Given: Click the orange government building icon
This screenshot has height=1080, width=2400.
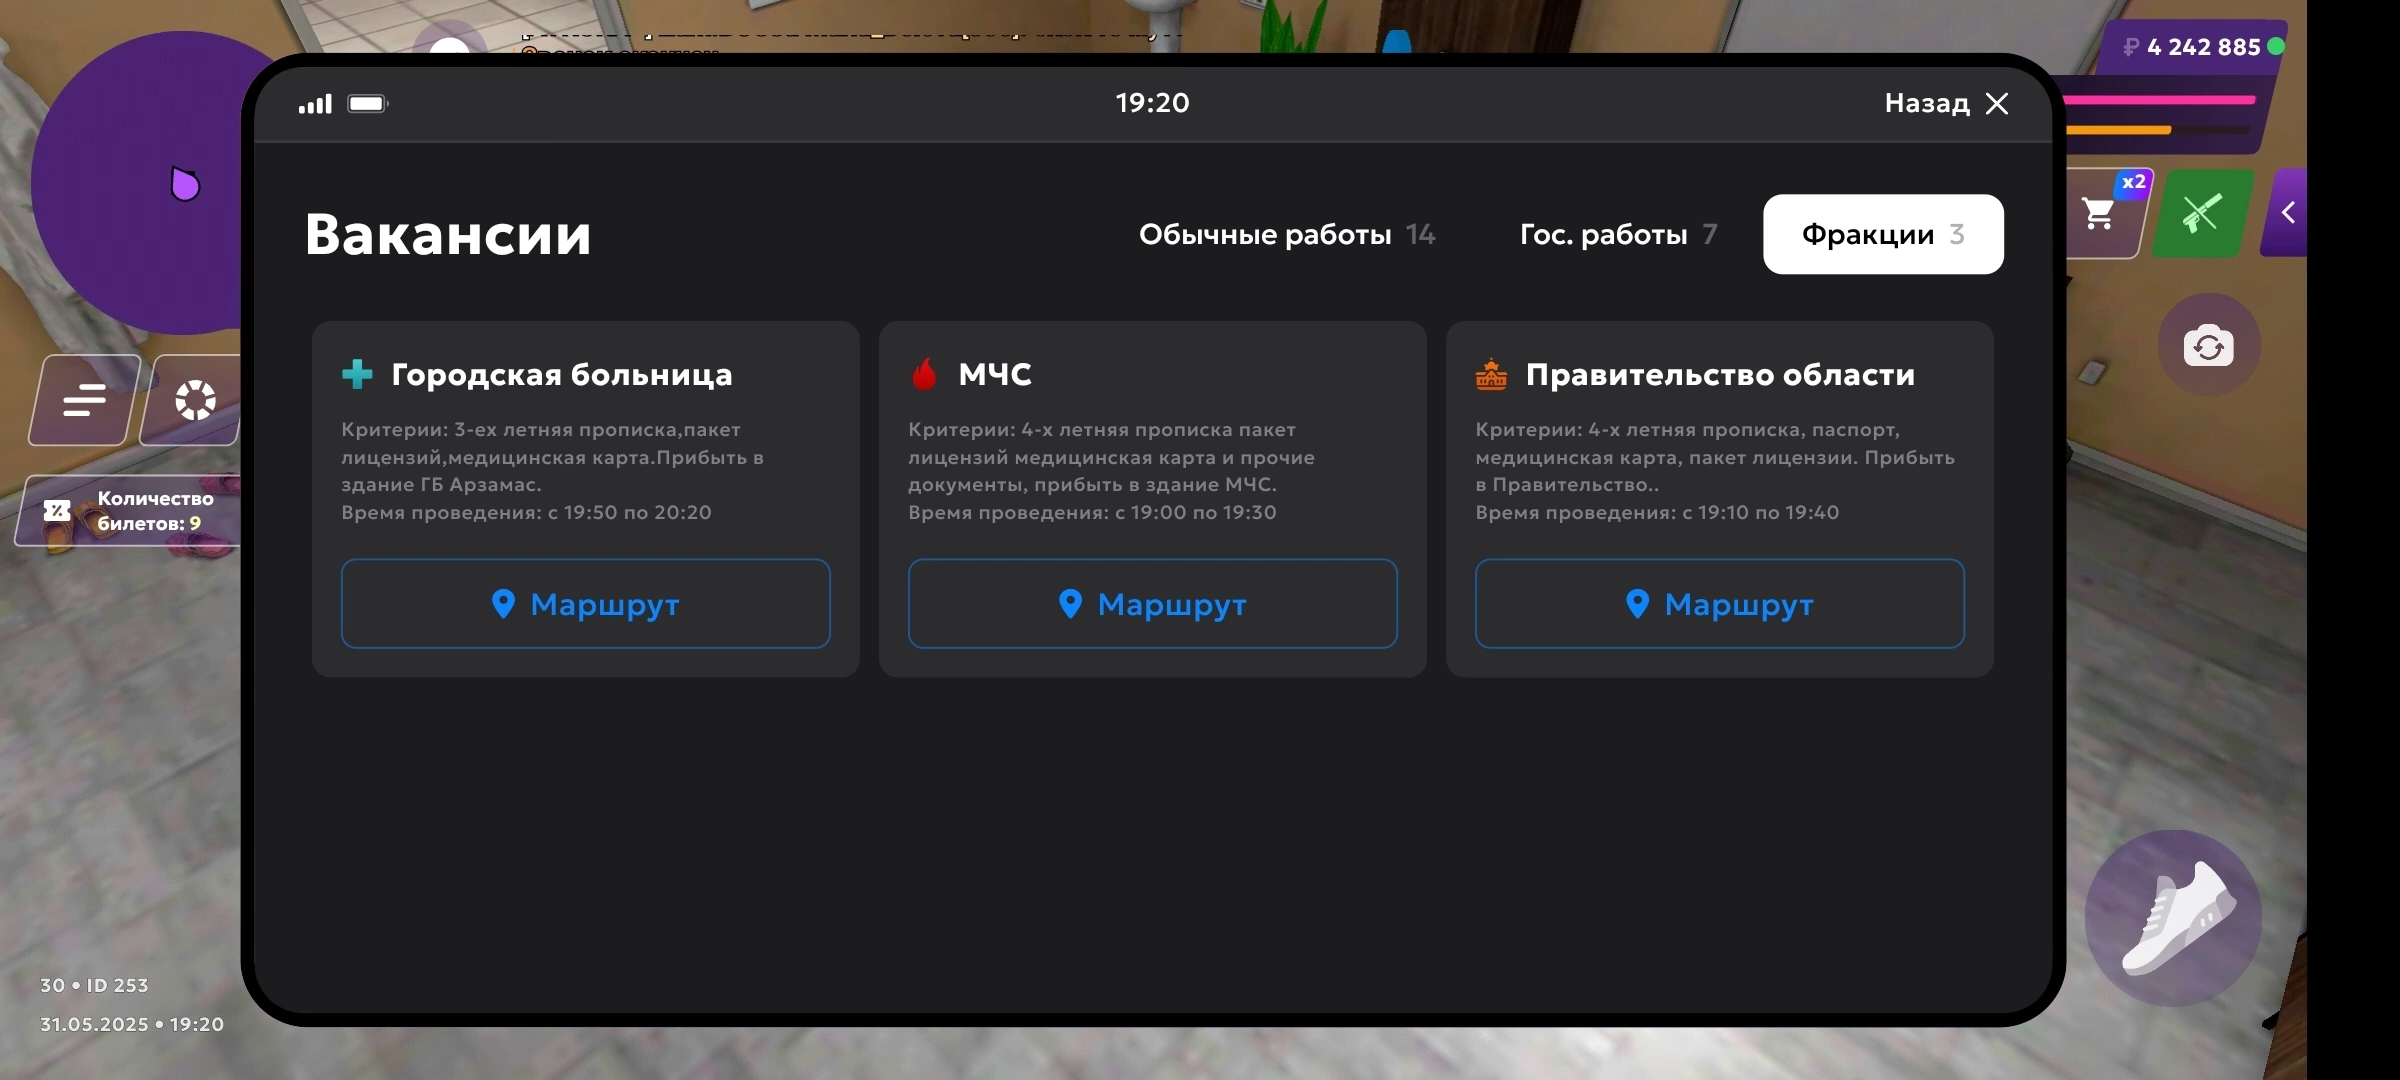Looking at the screenshot, I should [x=1491, y=375].
